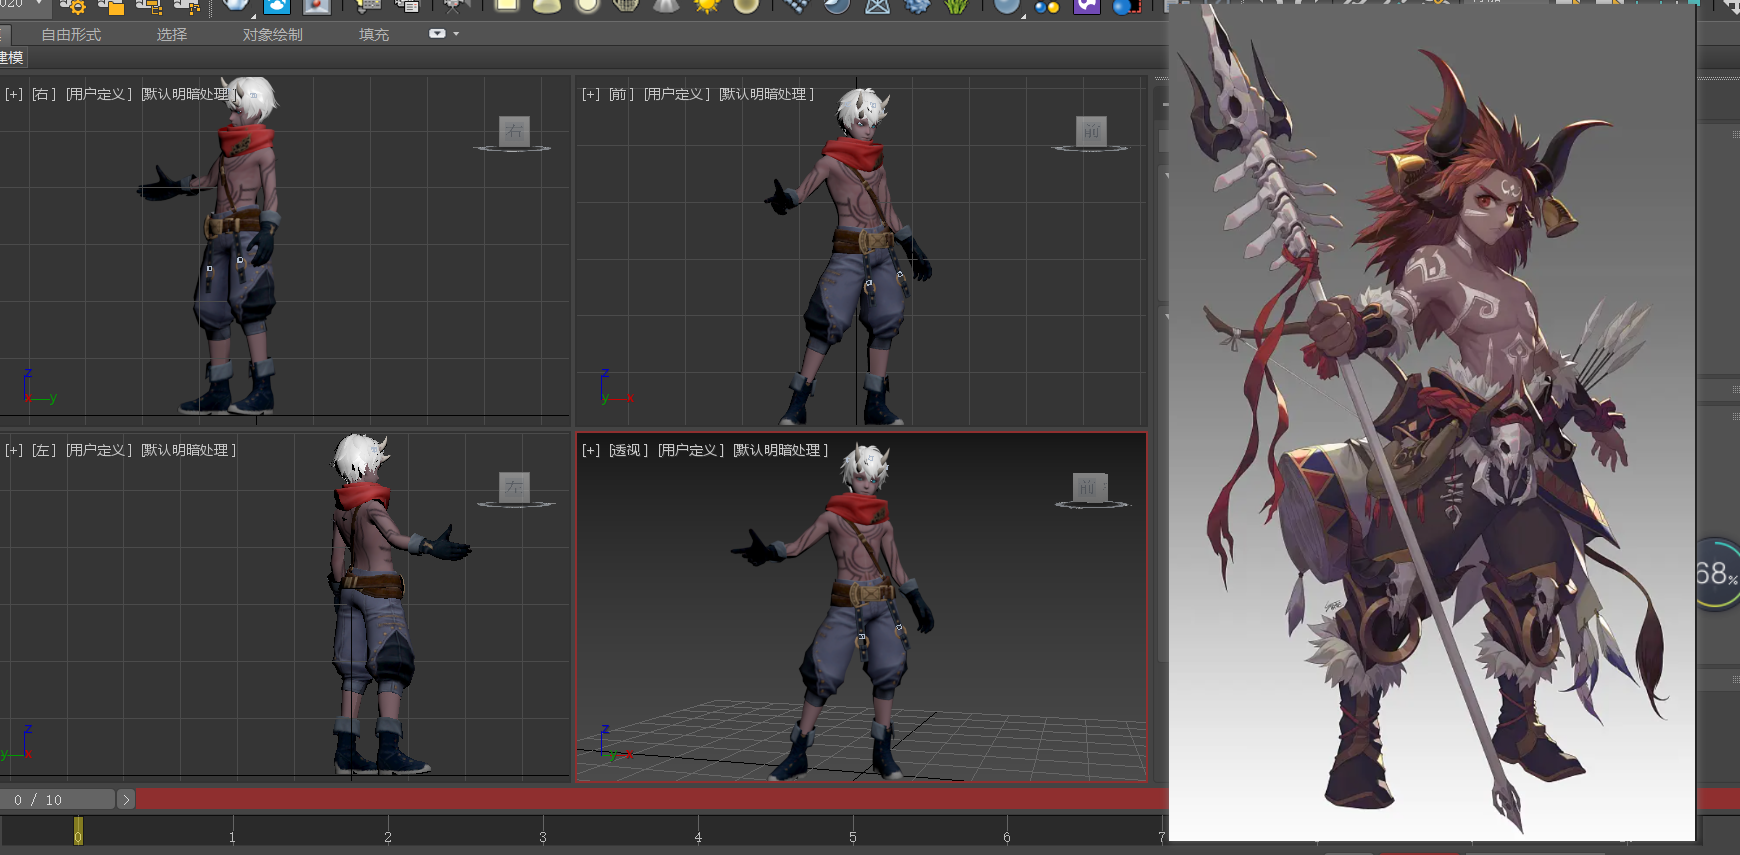Screen dimensions: 1740x855
Task: Click the ViewCube in the 透视 viewport
Action: click(x=1090, y=488)
